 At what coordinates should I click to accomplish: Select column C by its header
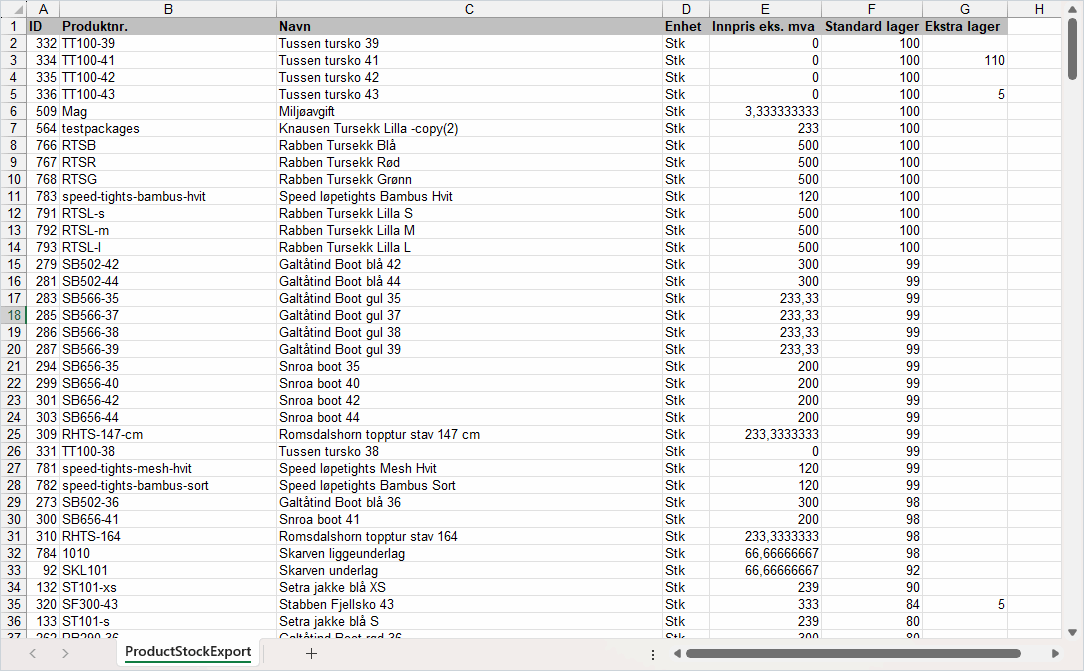pyautogui.click(x=469, y=9)
